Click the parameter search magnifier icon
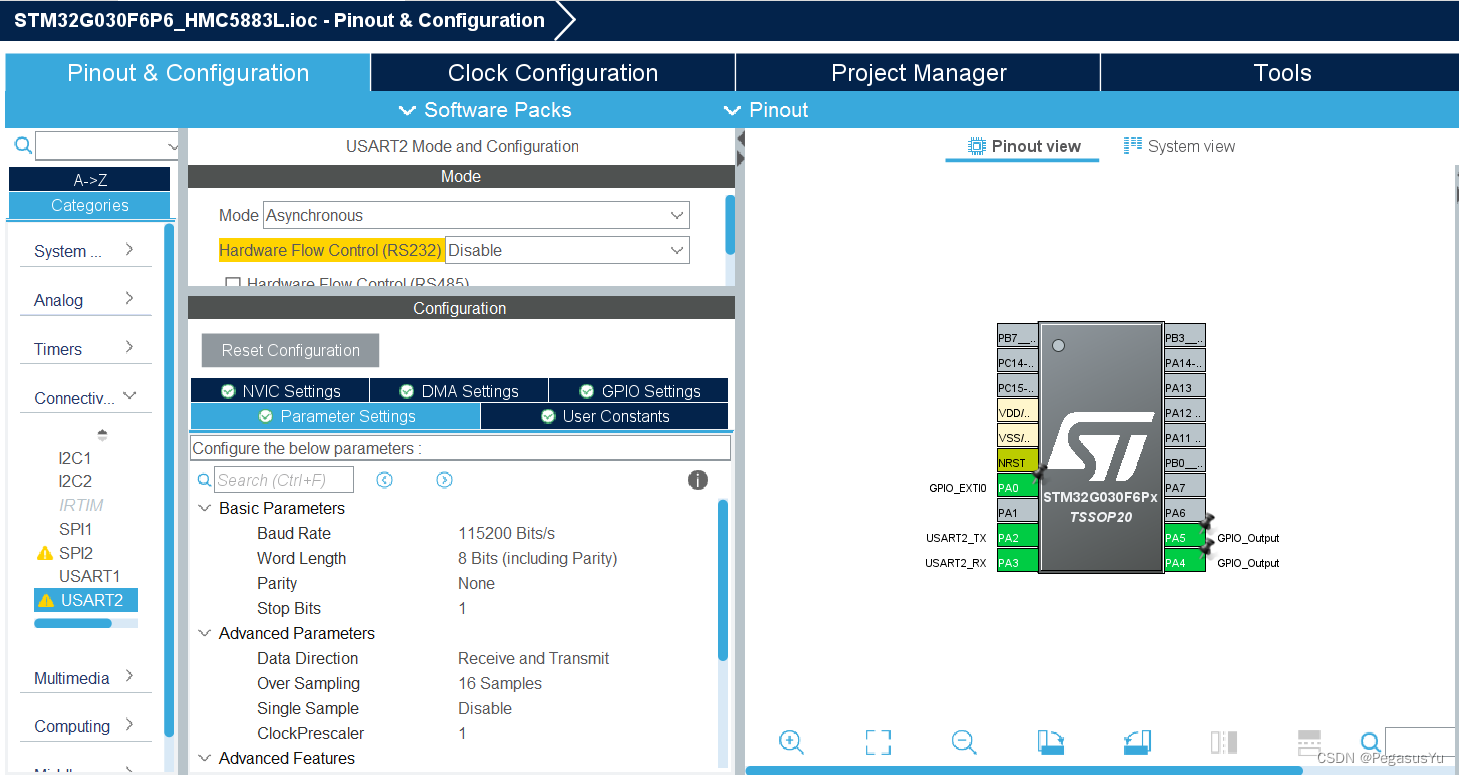The image size is (1459, 775). 204,480
